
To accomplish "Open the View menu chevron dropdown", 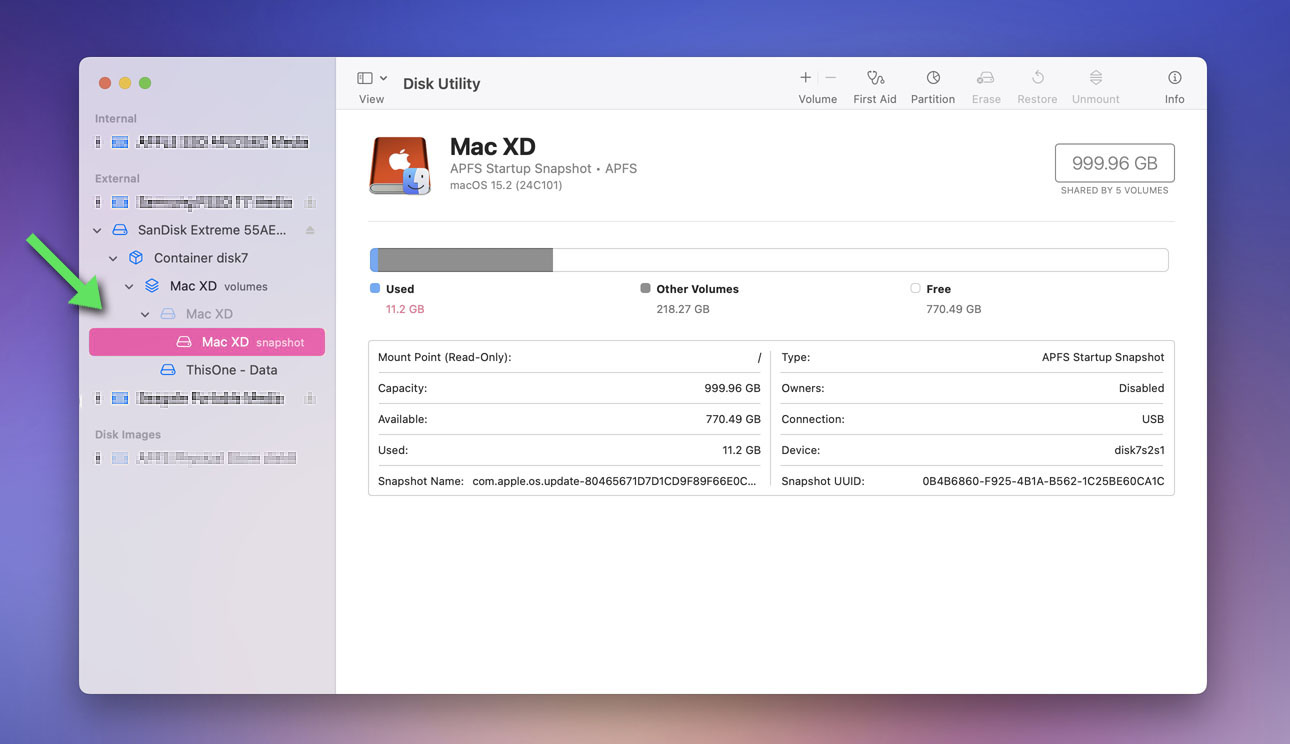I will coord(383,78).
